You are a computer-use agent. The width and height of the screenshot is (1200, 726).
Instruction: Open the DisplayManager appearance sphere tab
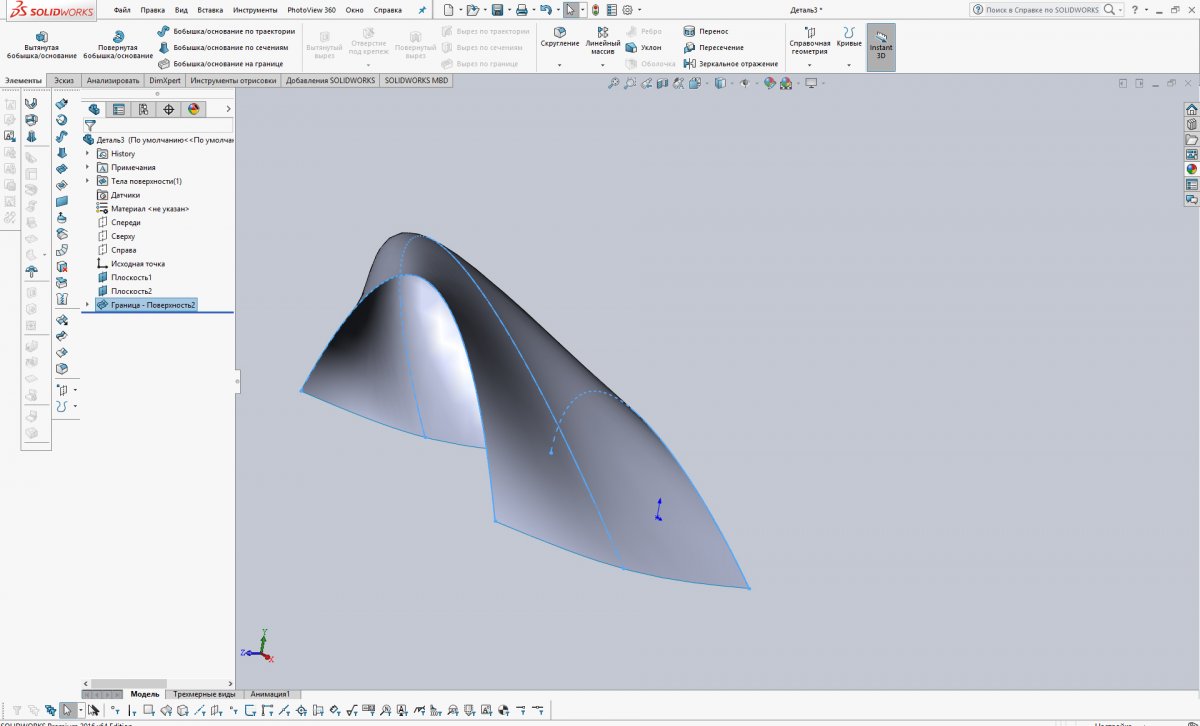(x=194, y=110)
